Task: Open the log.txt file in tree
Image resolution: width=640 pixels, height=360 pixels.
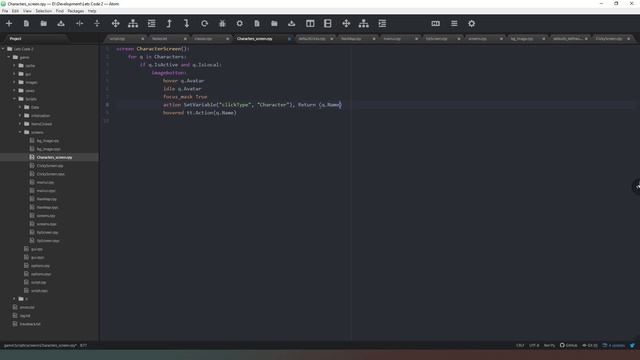Action: [x=25, y=316]
